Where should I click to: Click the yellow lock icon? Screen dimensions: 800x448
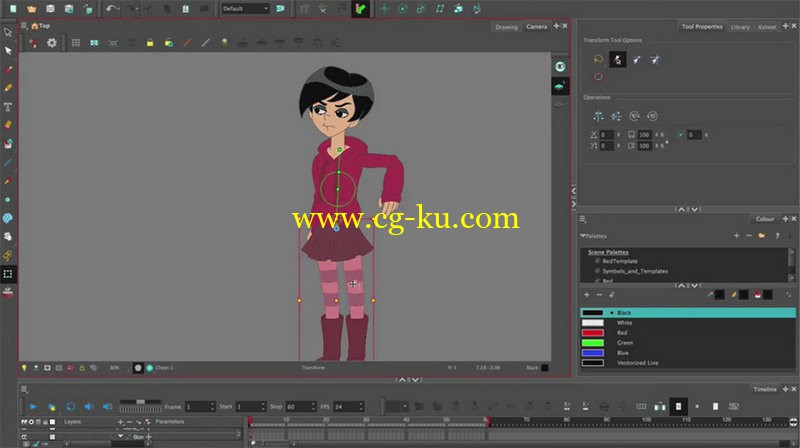150,43
